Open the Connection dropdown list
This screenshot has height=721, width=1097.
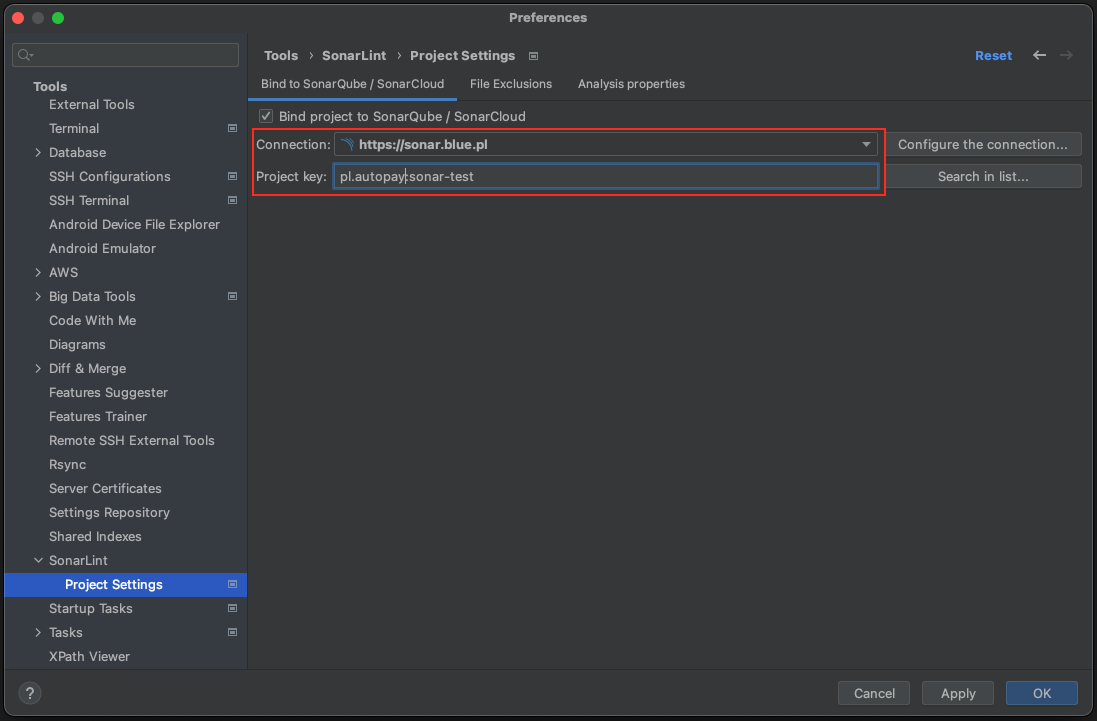[x=866, y=145]
